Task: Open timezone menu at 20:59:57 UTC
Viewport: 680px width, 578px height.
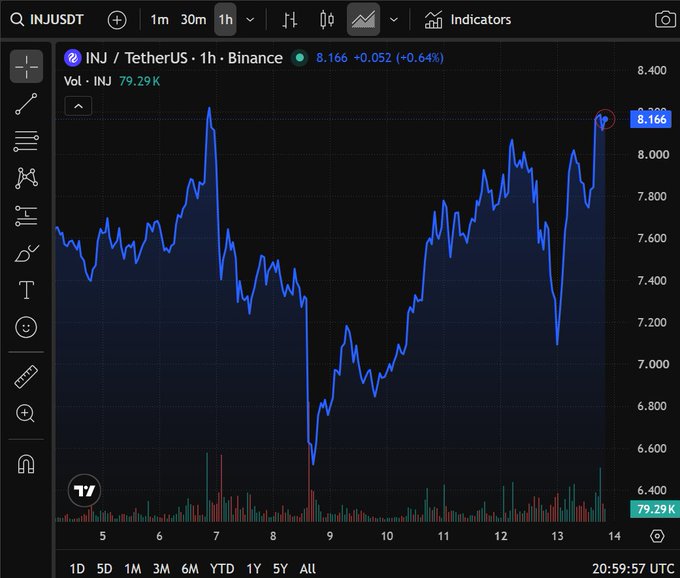Action: (633, 568)
